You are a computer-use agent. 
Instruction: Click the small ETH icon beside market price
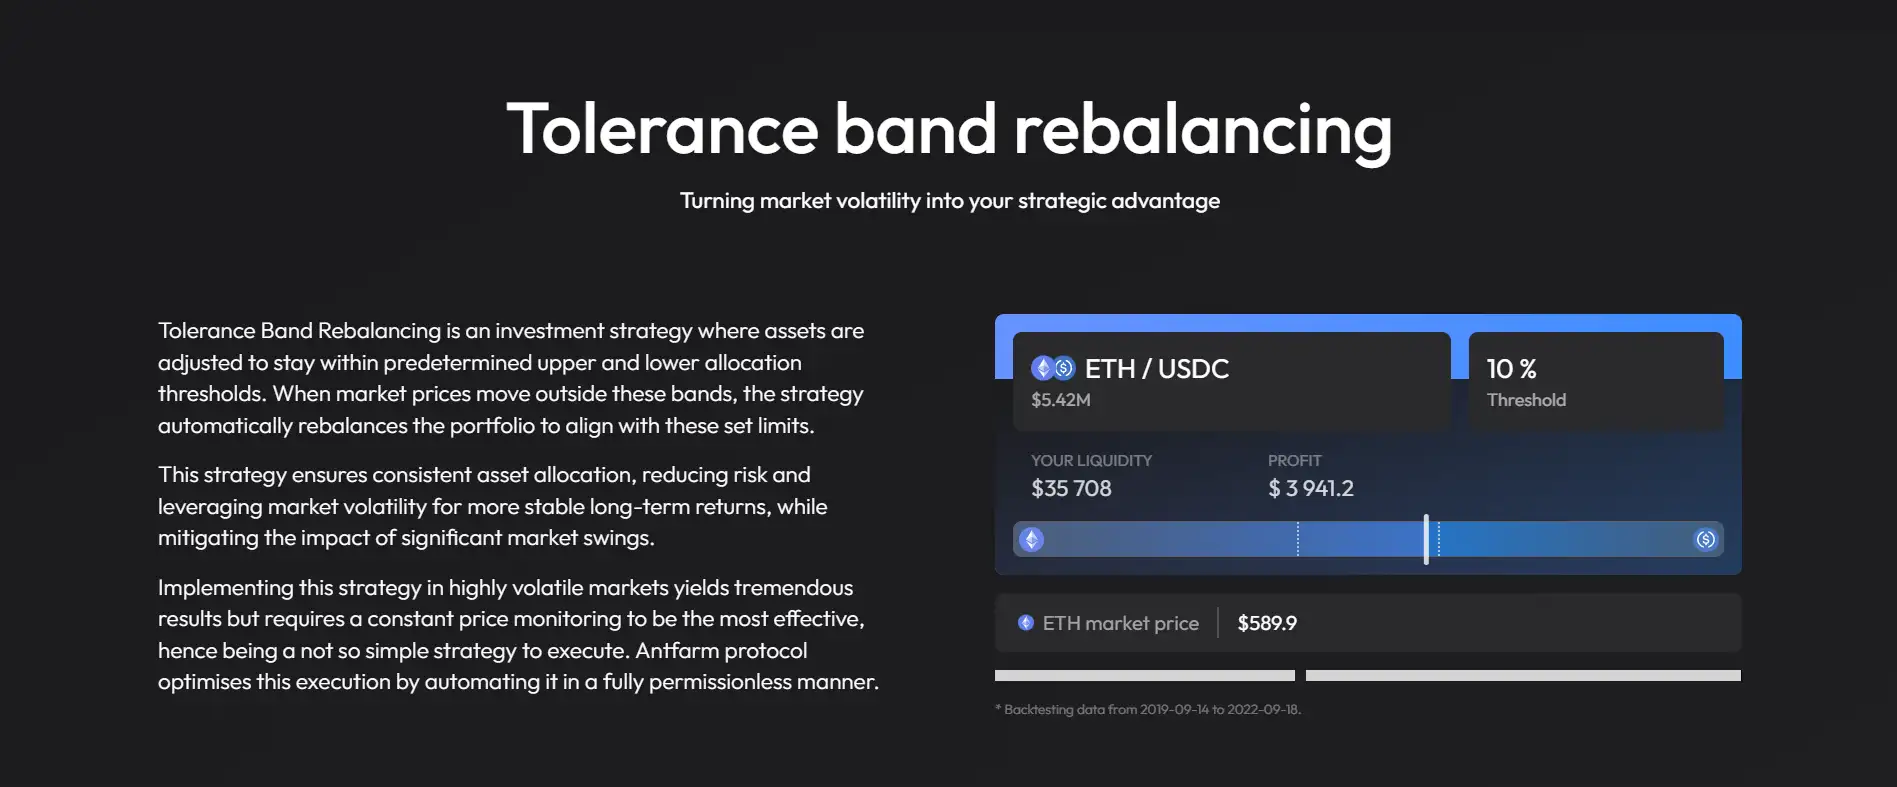(x=1026, y=623)
